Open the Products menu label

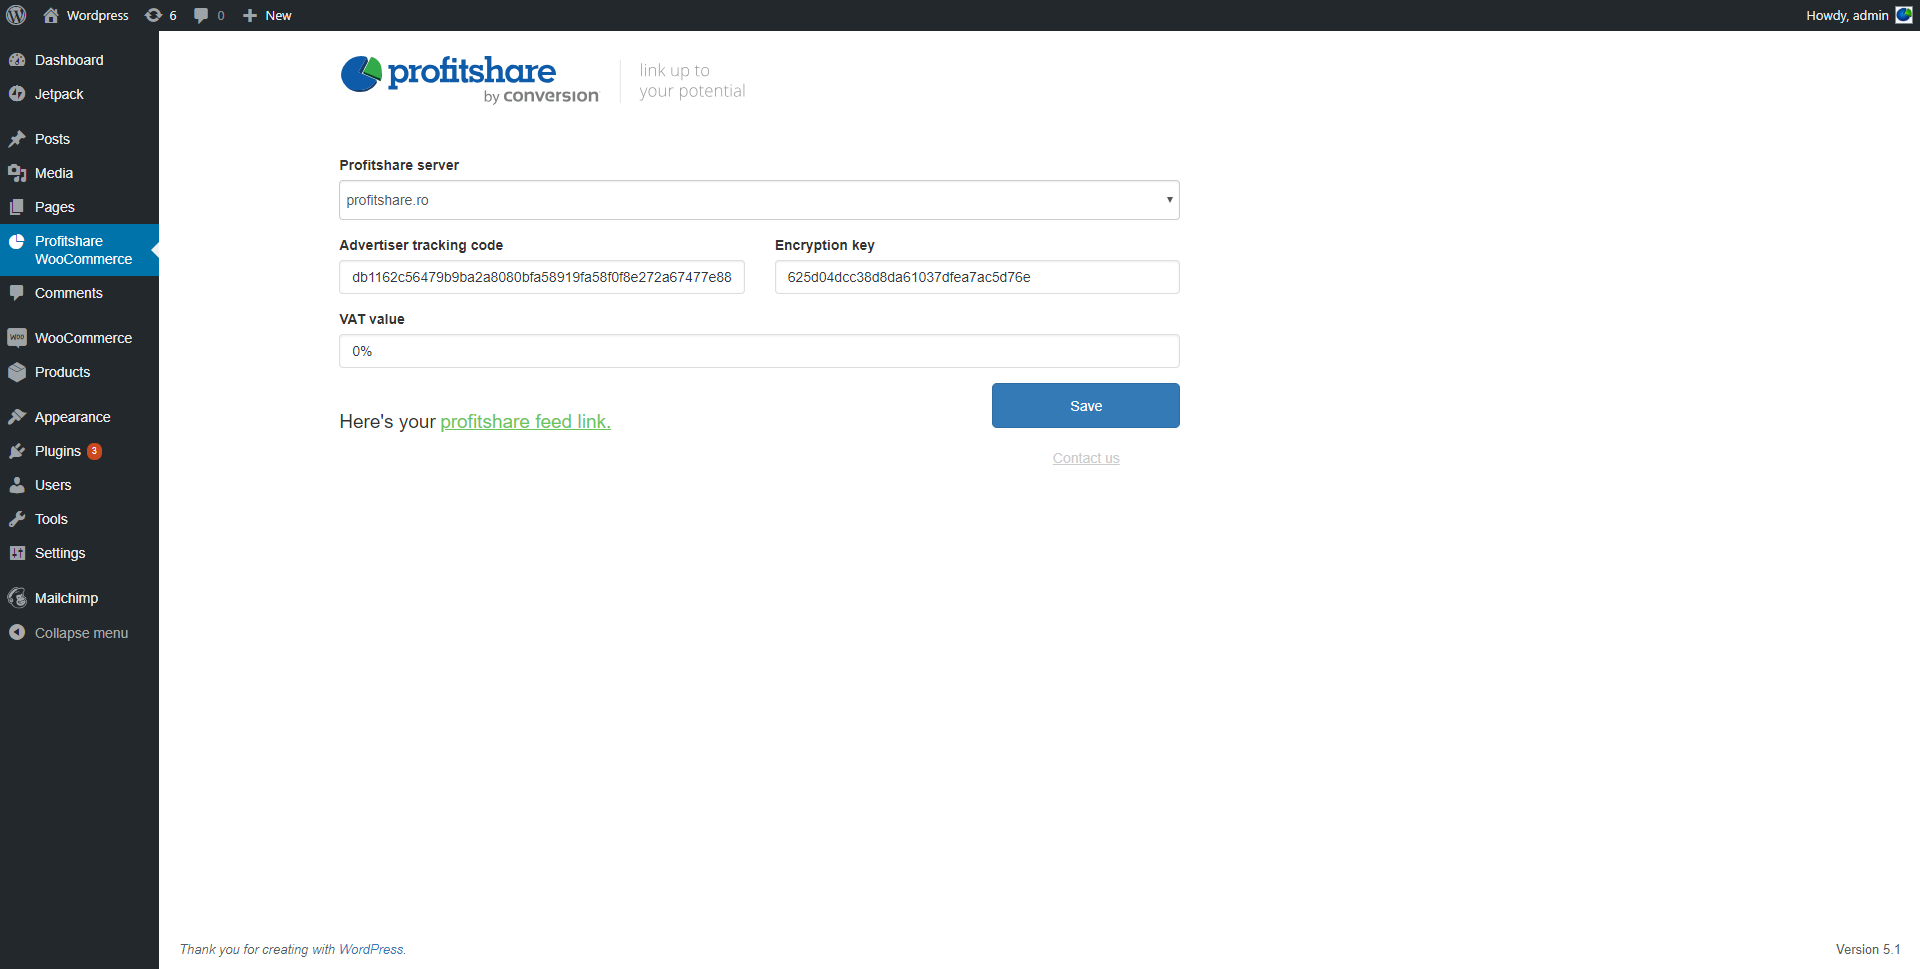point(62,372)
